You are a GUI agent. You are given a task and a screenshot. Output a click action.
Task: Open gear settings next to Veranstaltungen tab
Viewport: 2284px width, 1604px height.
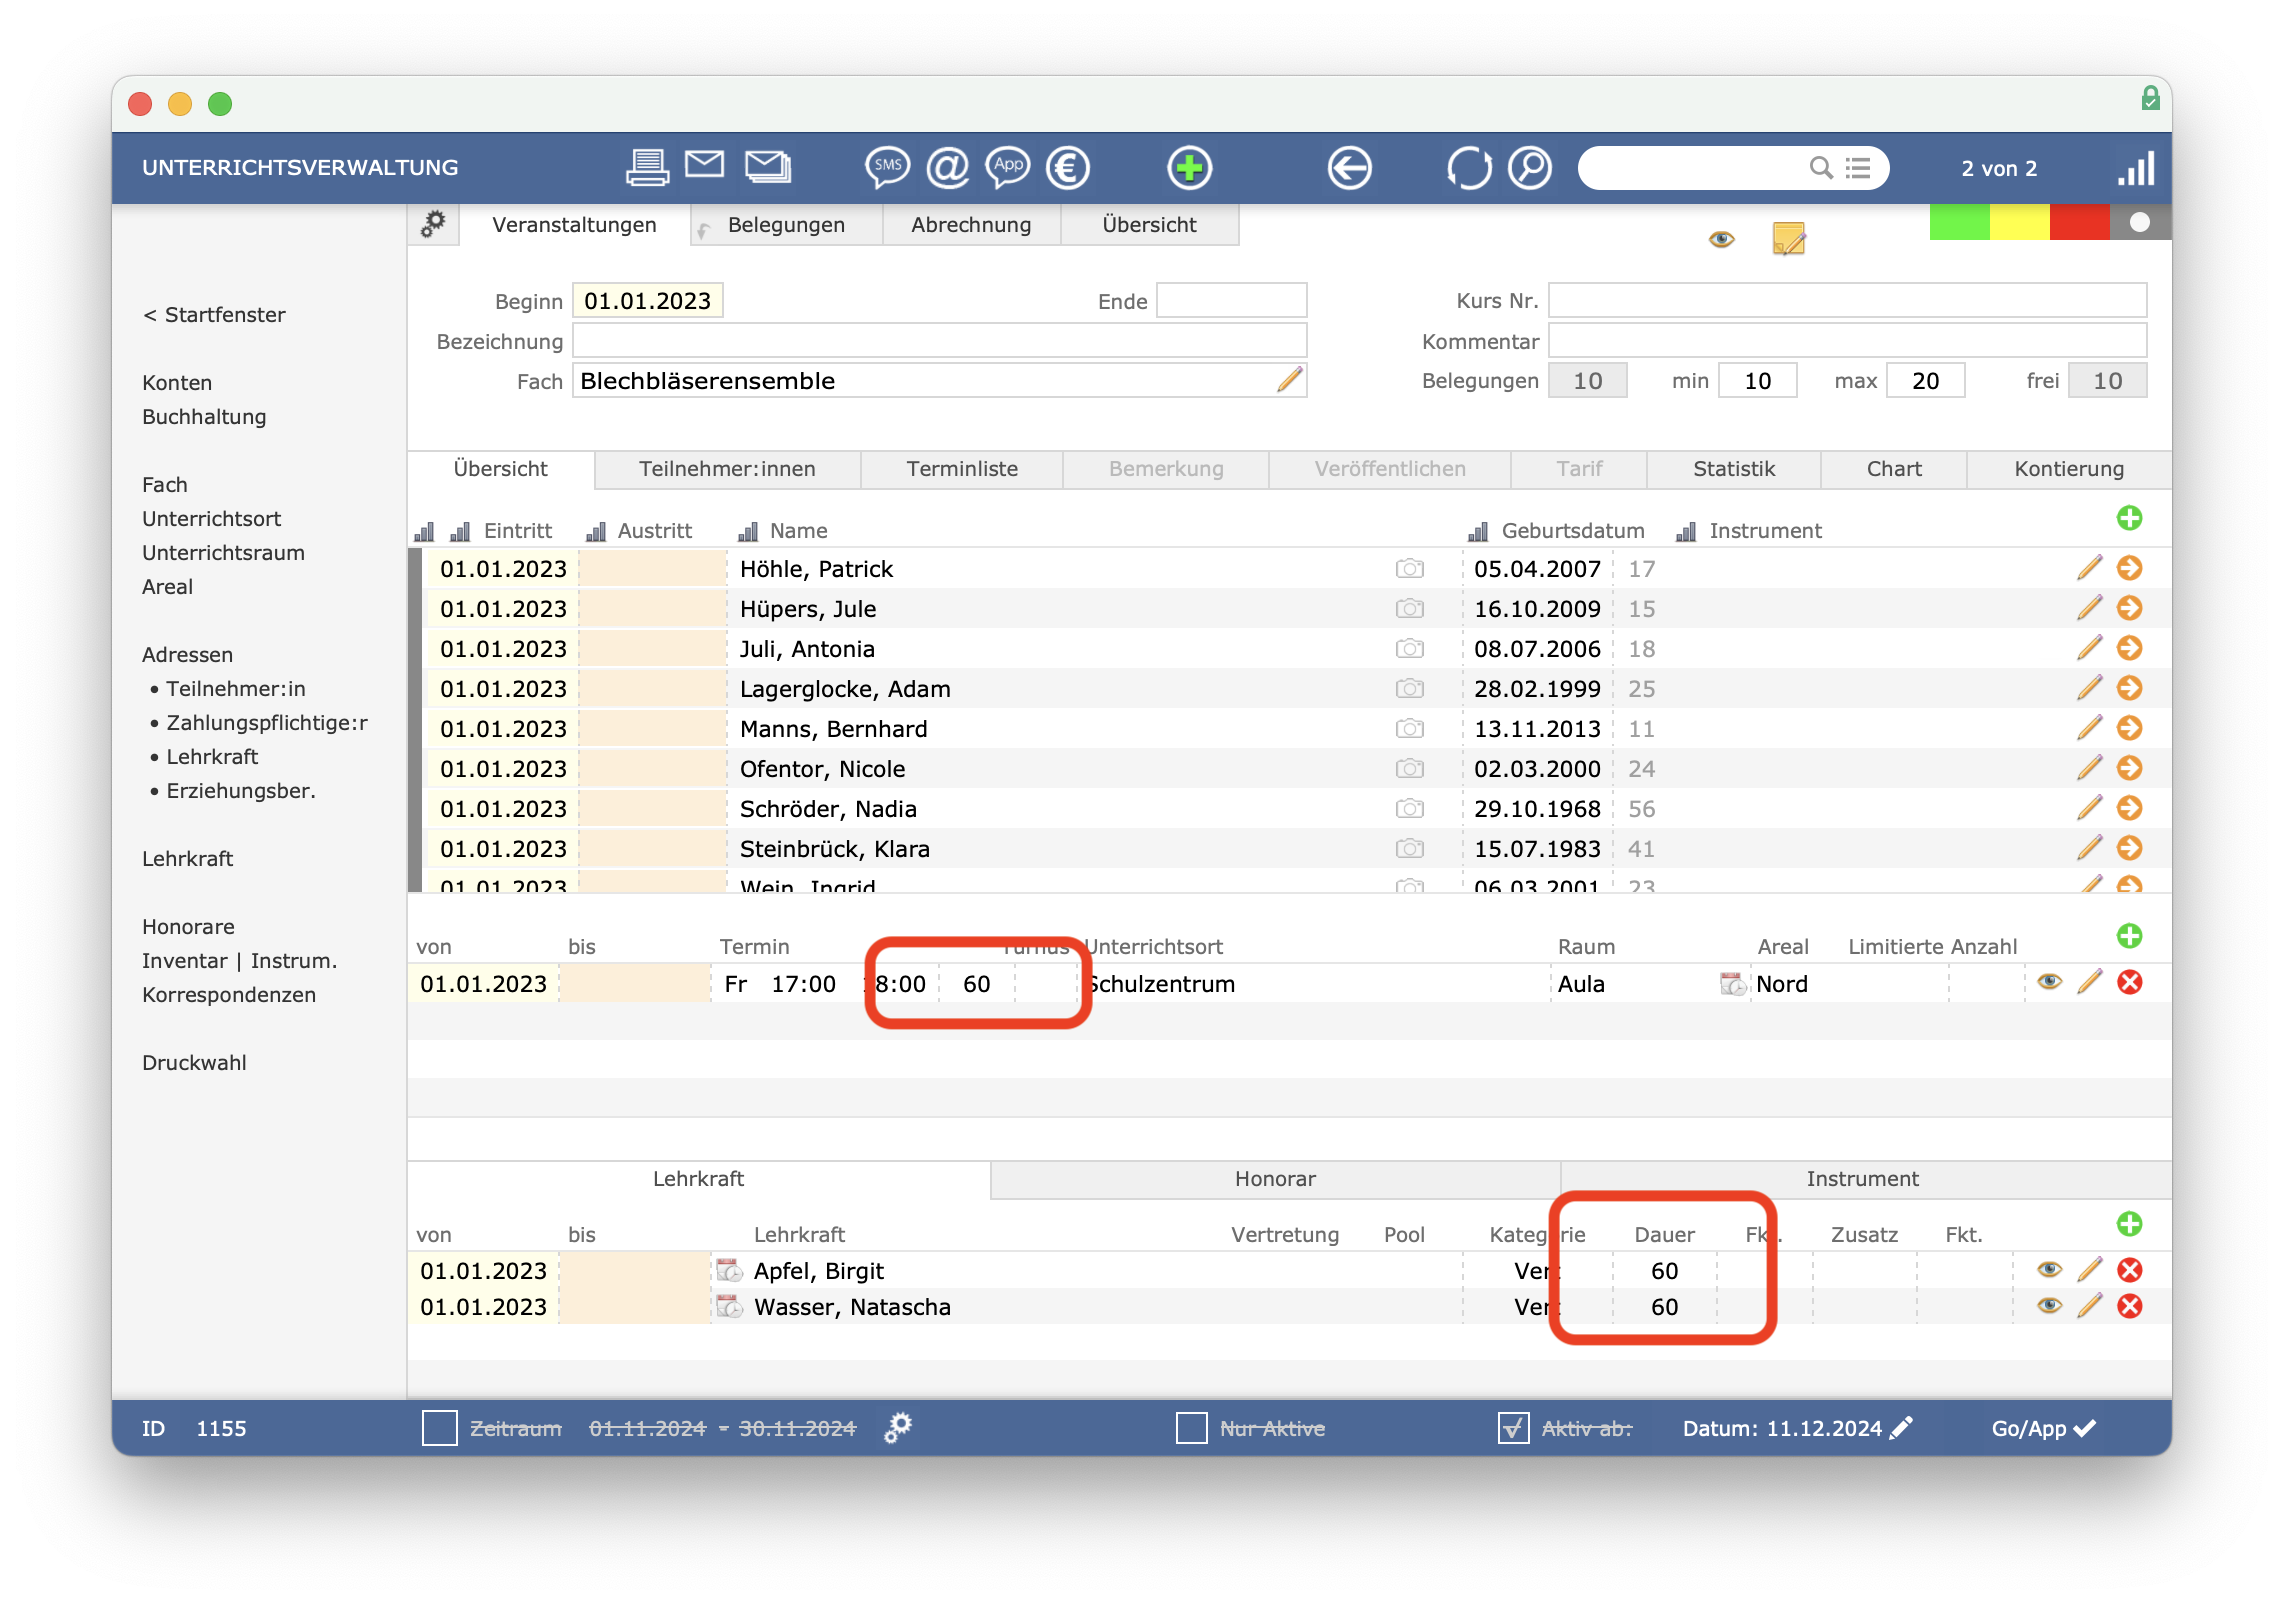pos(433,224)
